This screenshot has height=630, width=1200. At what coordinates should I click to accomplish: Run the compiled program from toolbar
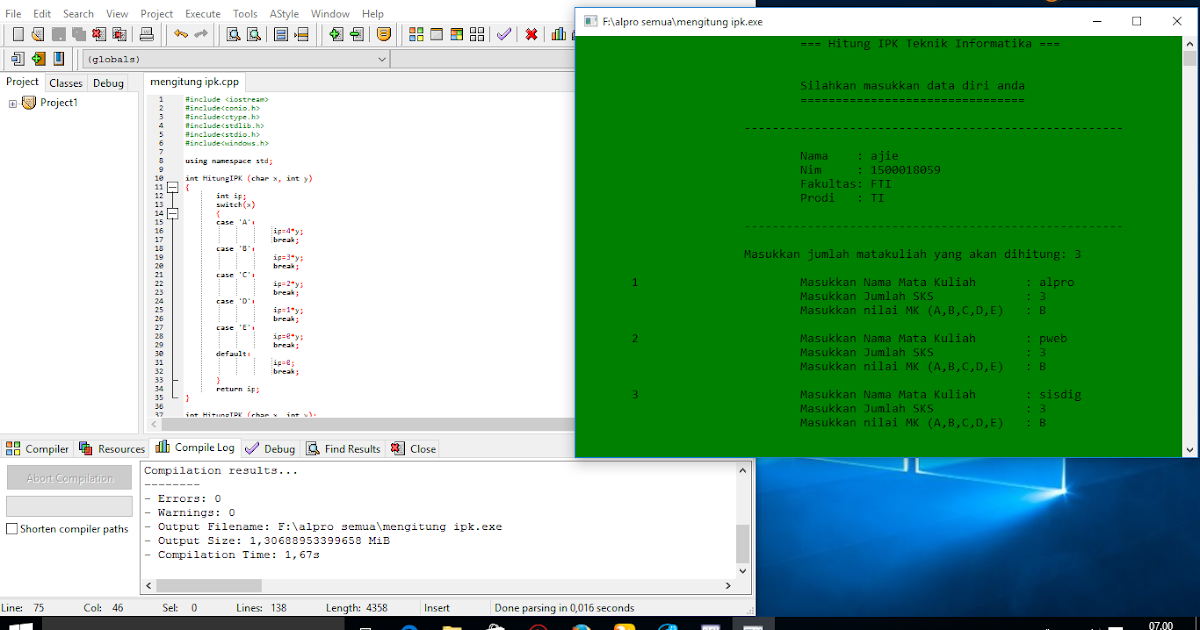coord(436,34)
